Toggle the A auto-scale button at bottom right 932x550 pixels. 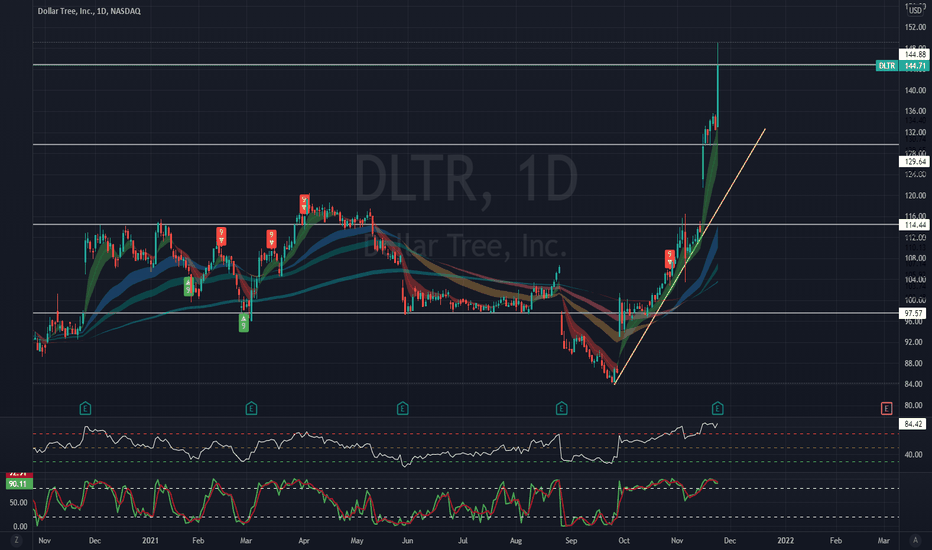point(915,540)
